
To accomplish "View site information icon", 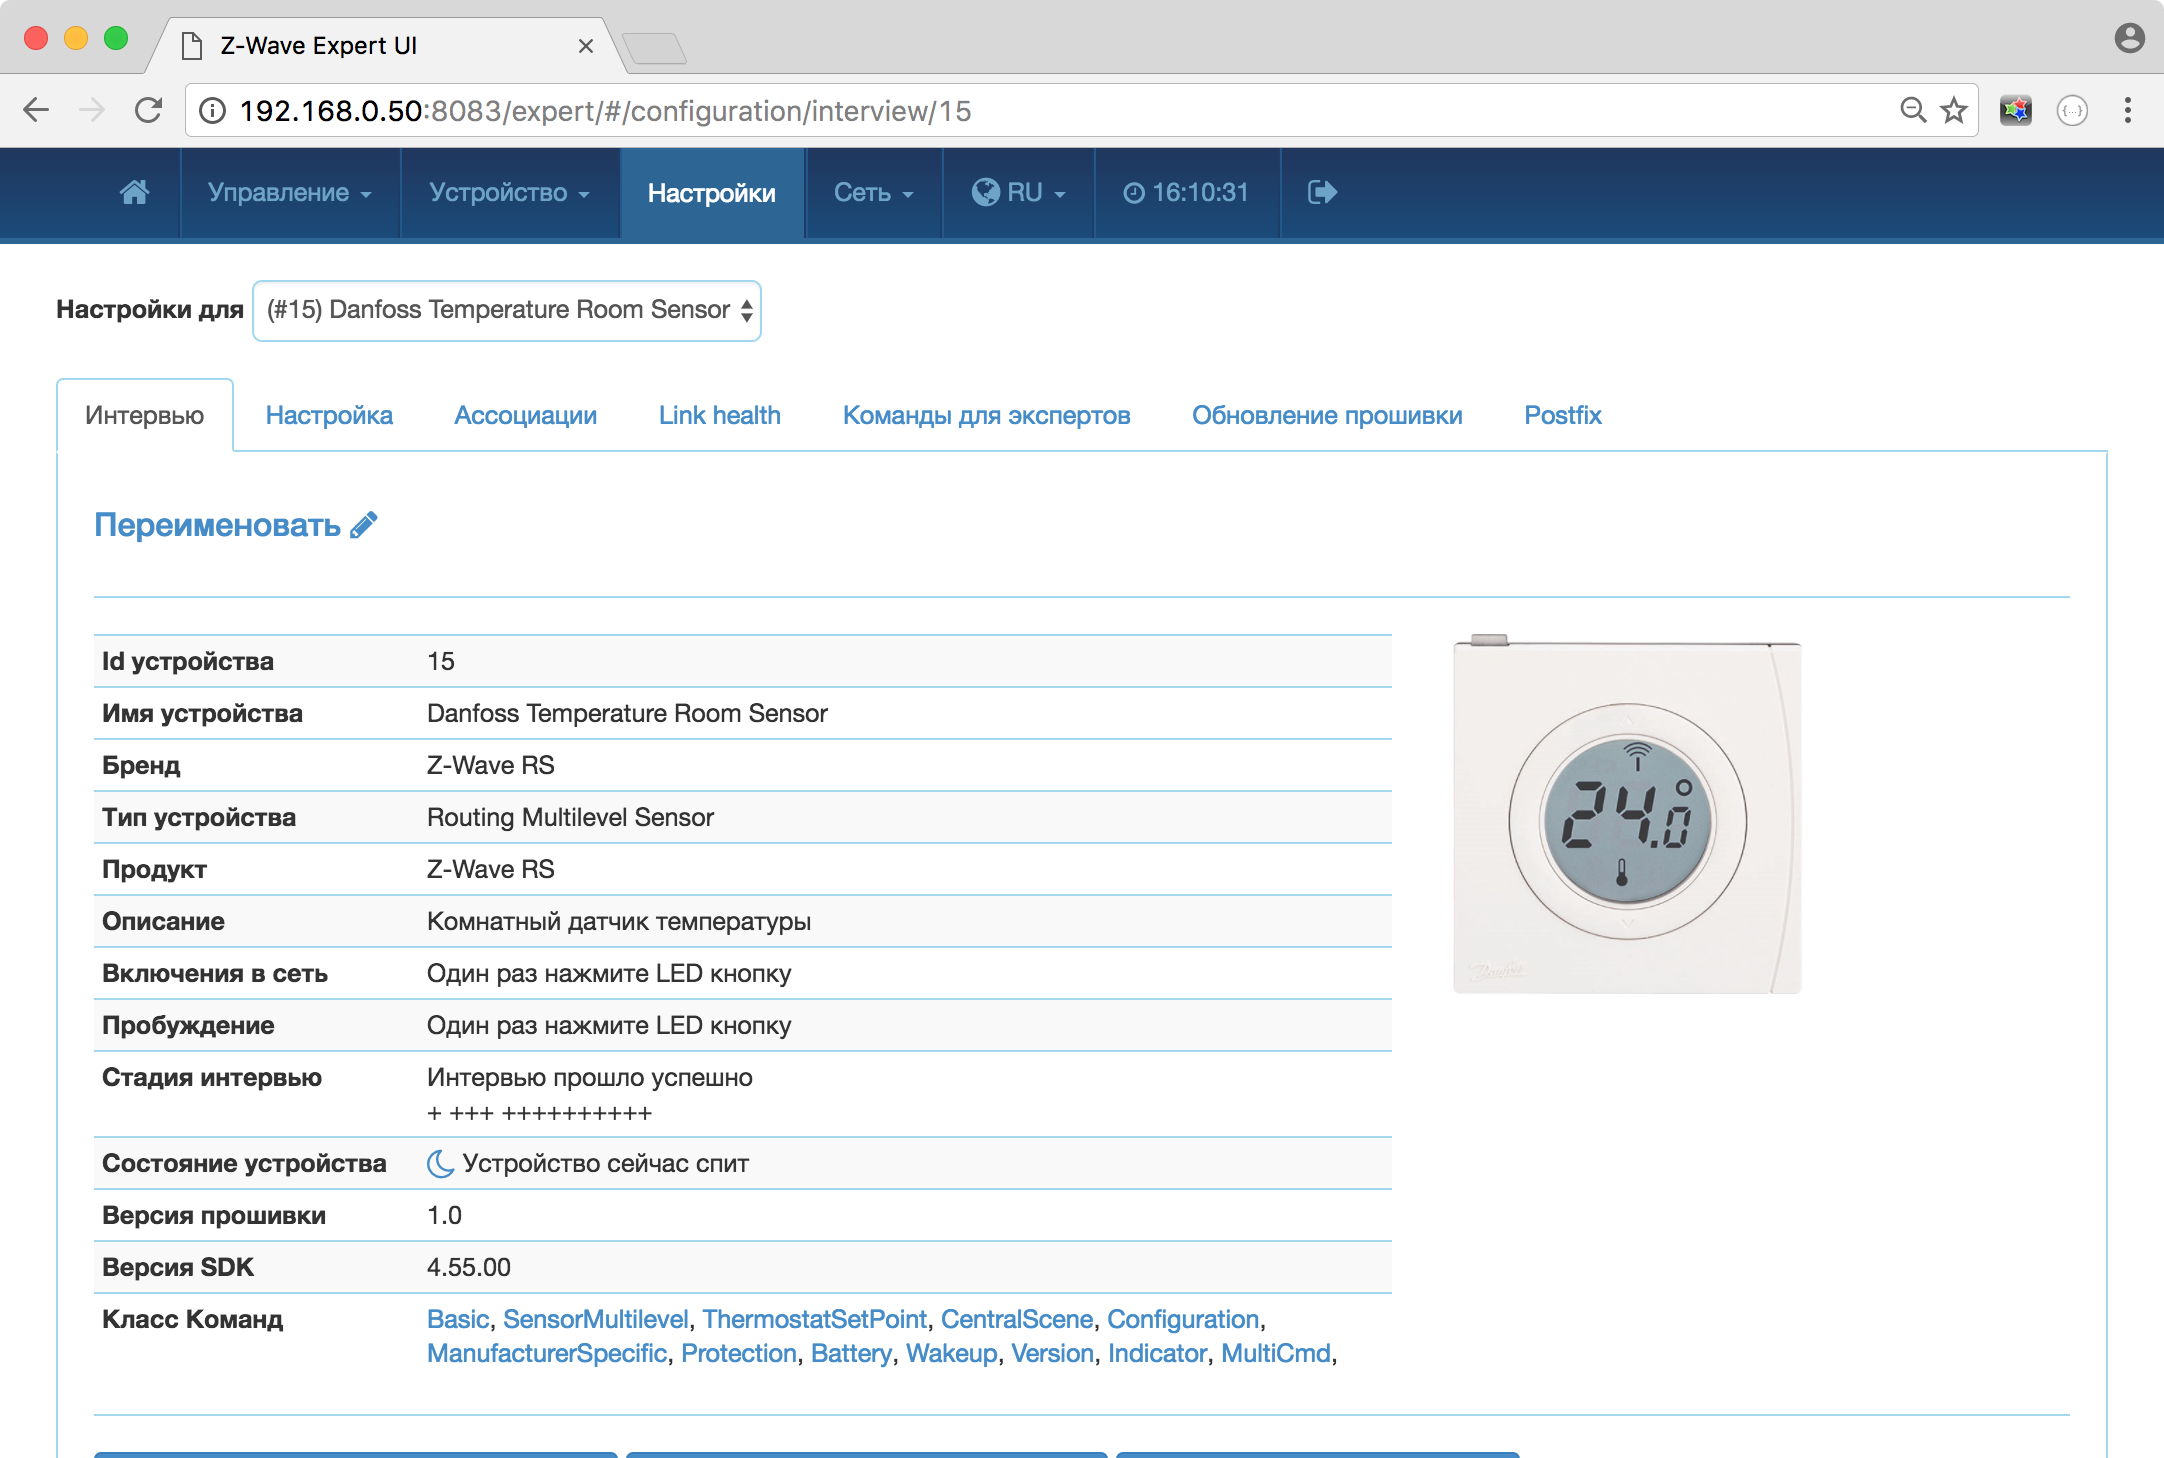I will click(x=212, y=110).
